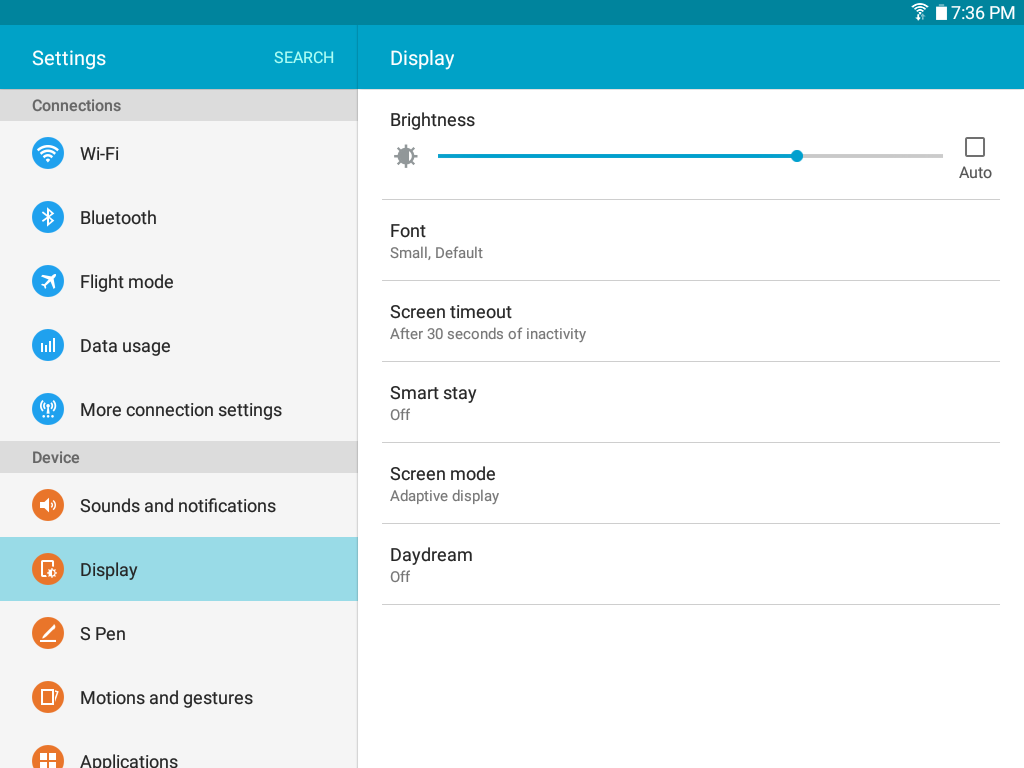The image size is (1024, 768).
Task: Tap the Applications grid icon
Action: 48,758
